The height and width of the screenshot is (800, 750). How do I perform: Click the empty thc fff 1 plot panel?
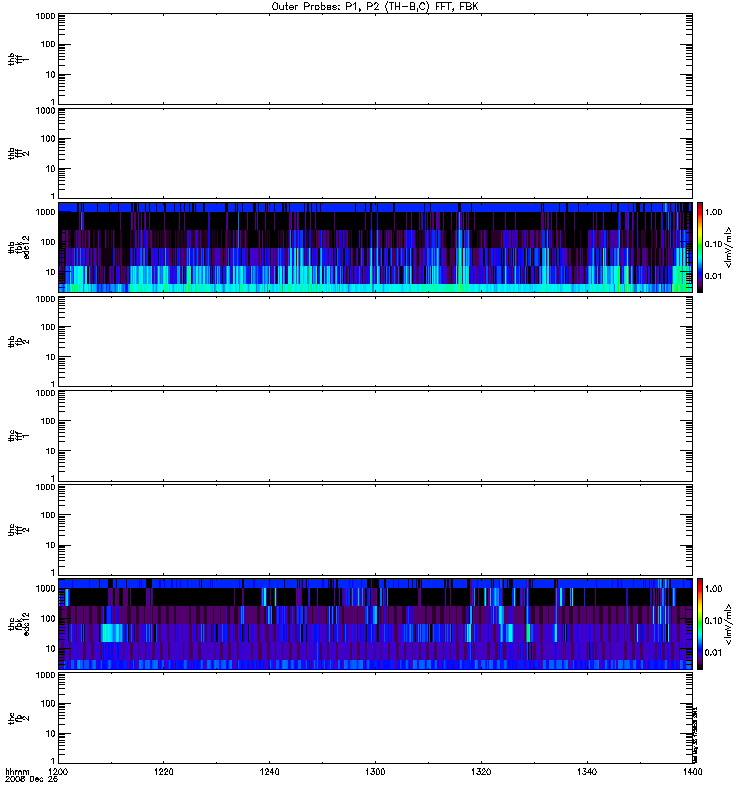(x=375, y=436)
